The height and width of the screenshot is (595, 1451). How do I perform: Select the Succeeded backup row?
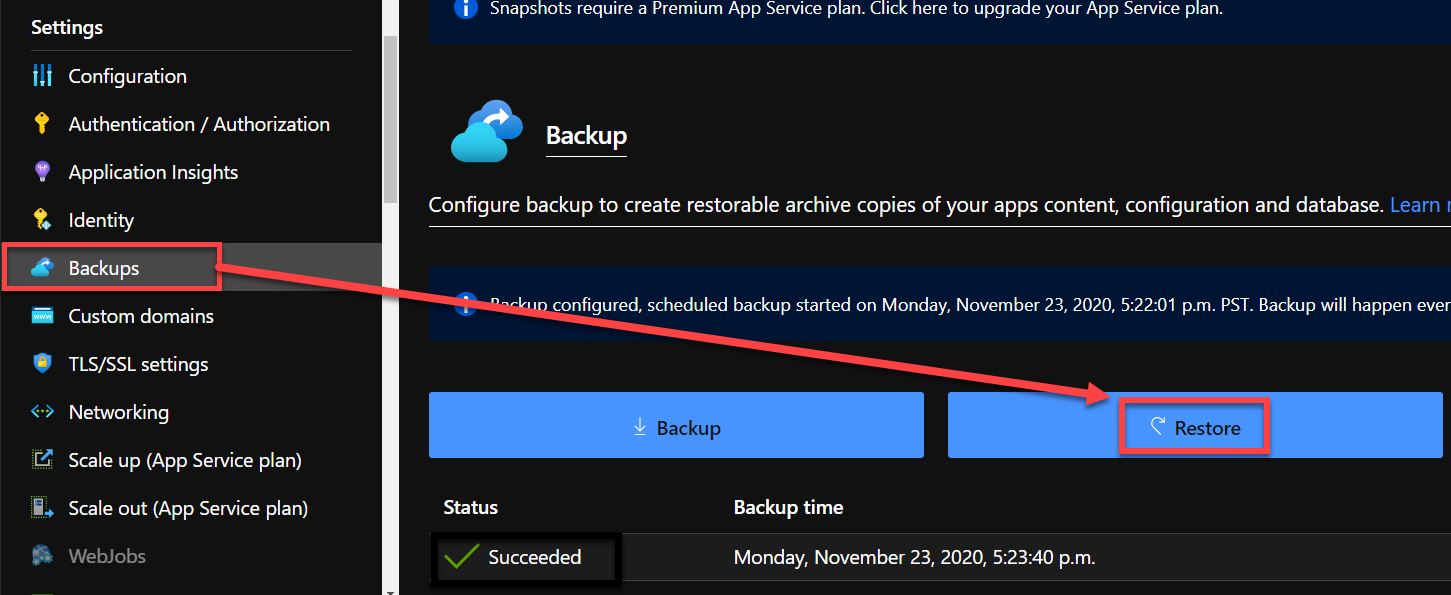pos(766,557)
